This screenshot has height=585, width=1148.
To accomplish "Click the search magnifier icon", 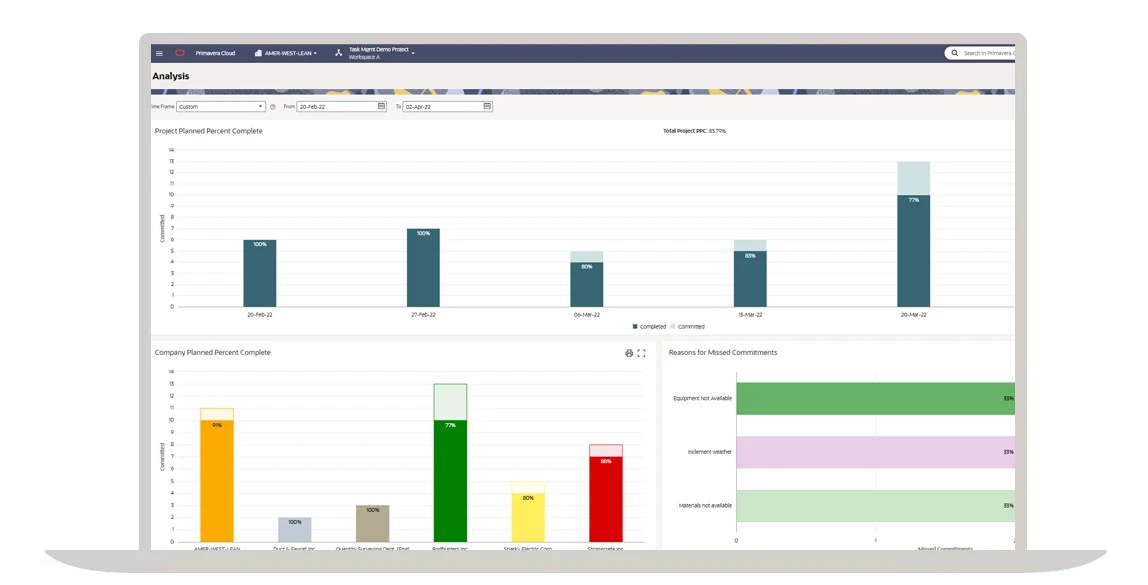I will (x=954, y=53).
